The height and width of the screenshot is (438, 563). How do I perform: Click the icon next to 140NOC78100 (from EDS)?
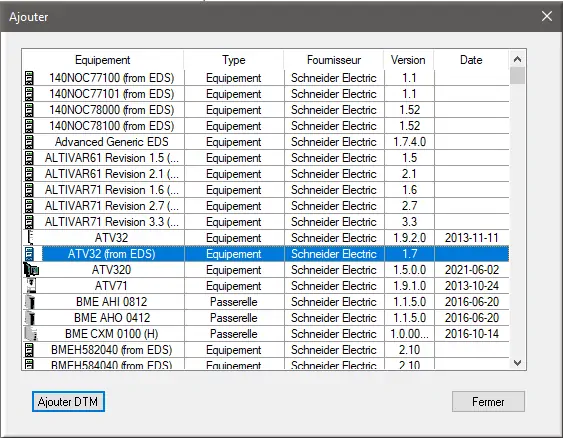(x=29, y=126)
